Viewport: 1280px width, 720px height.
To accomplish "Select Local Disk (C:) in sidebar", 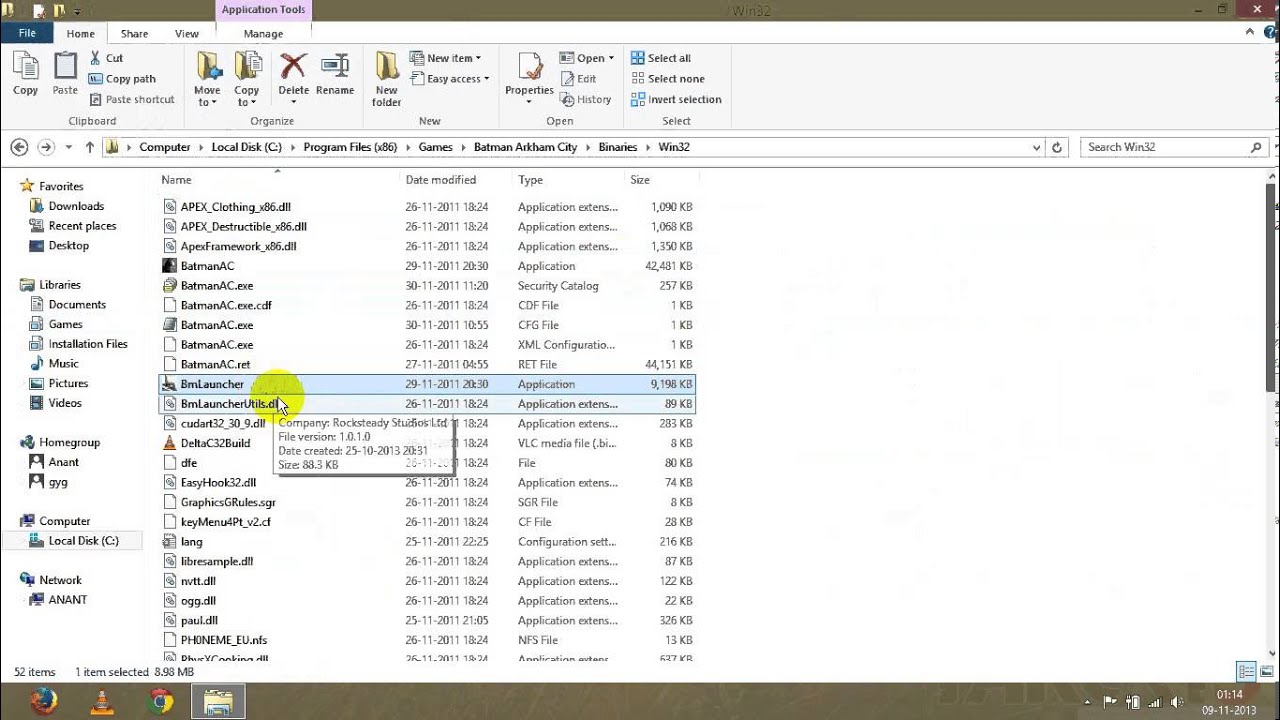I will pyautogui.click(x=83, y=541).
